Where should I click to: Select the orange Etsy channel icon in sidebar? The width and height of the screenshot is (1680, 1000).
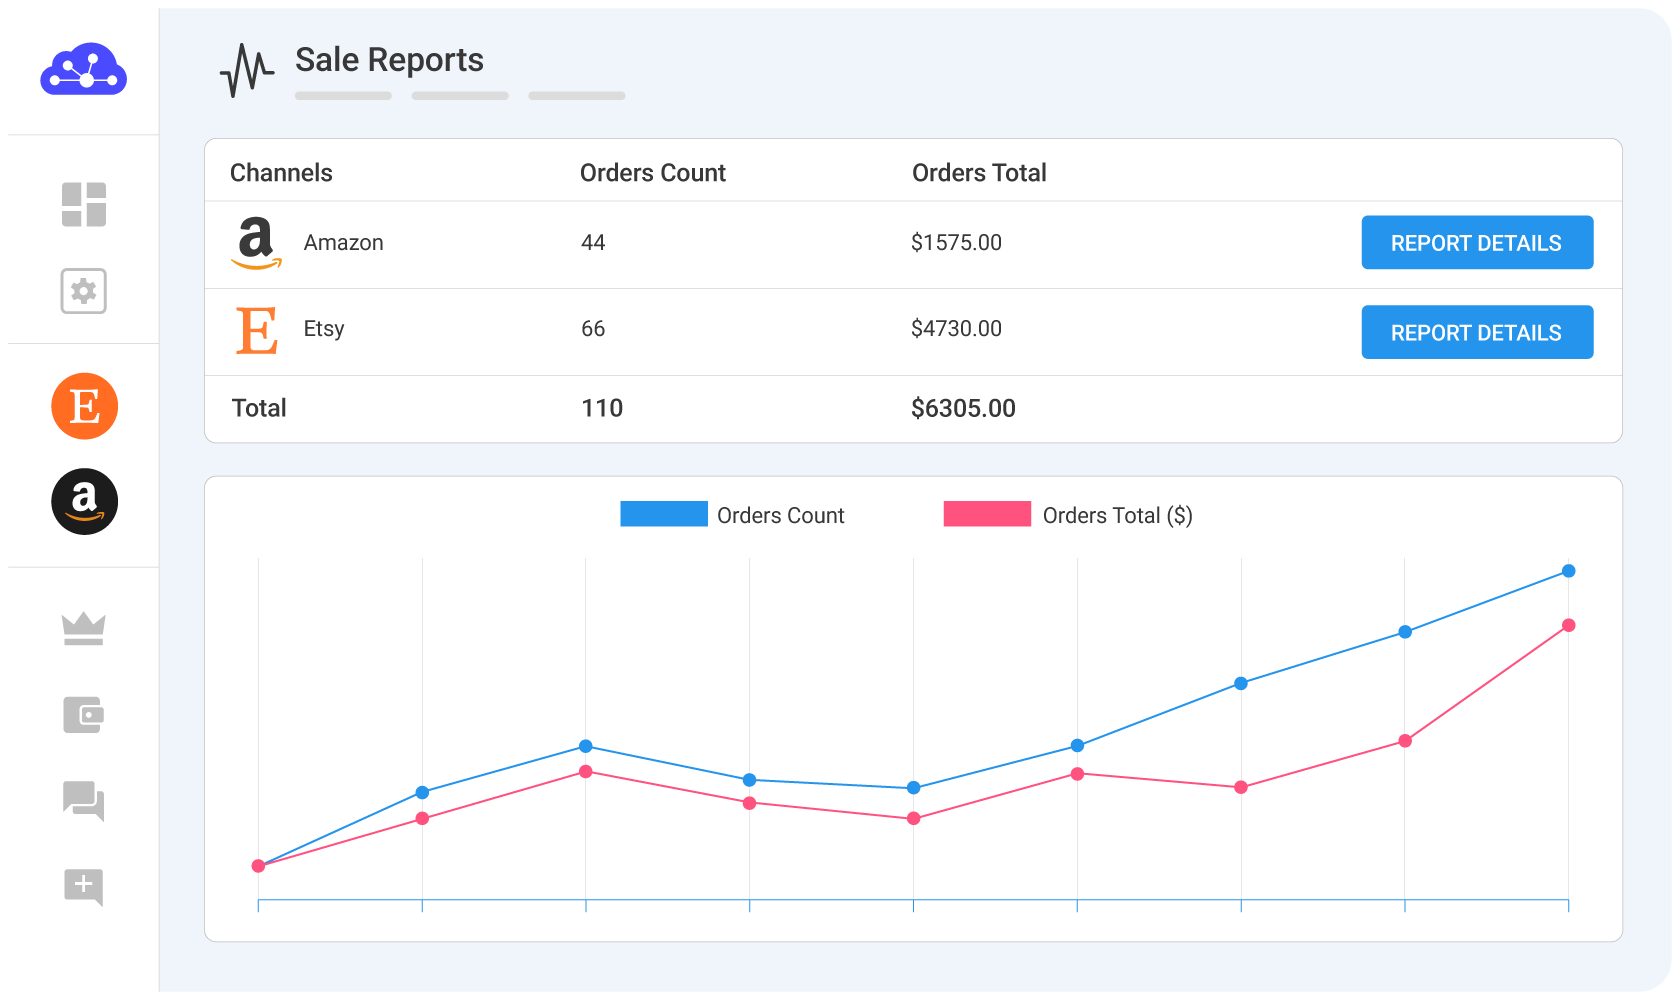click(85, 406)
